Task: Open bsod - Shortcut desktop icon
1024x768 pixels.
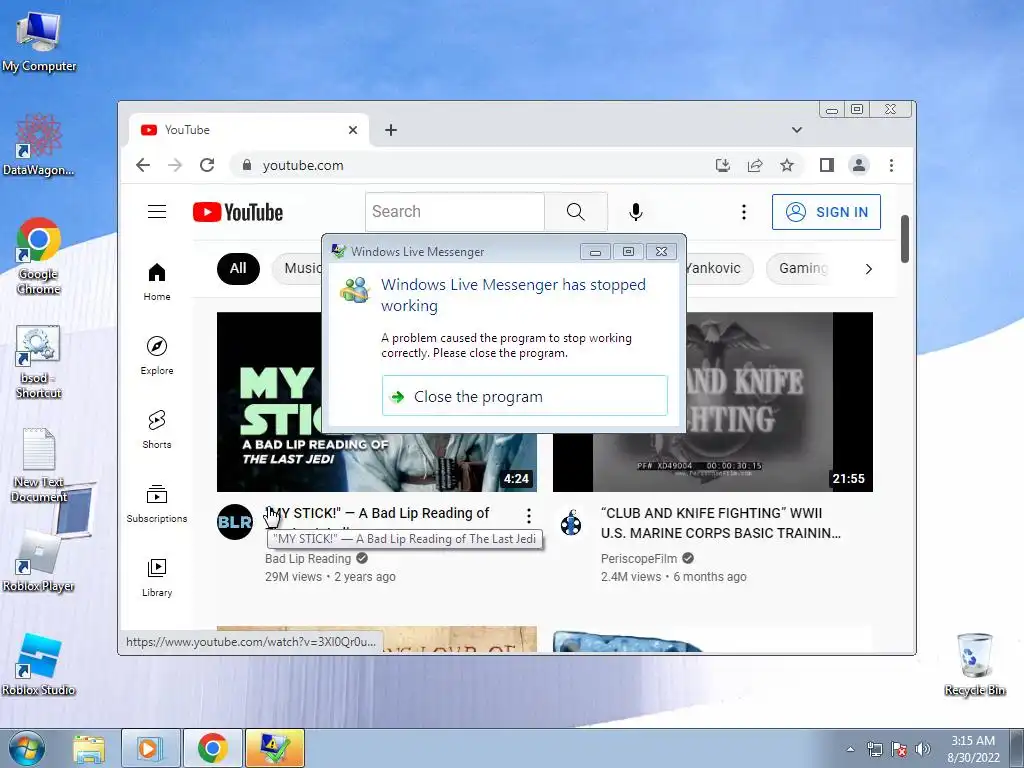Action: click(x=39, y=362)
